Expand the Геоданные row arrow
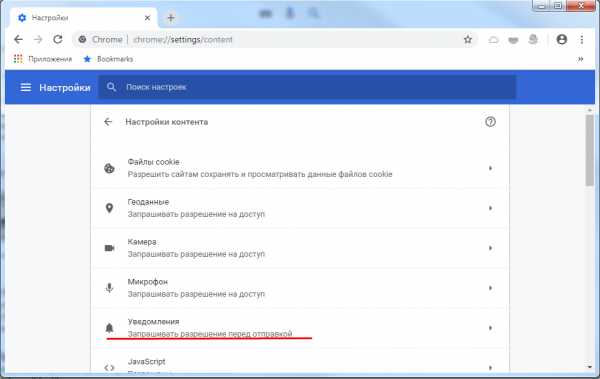The height and width of the screenshot is (379, 600). 490,208
